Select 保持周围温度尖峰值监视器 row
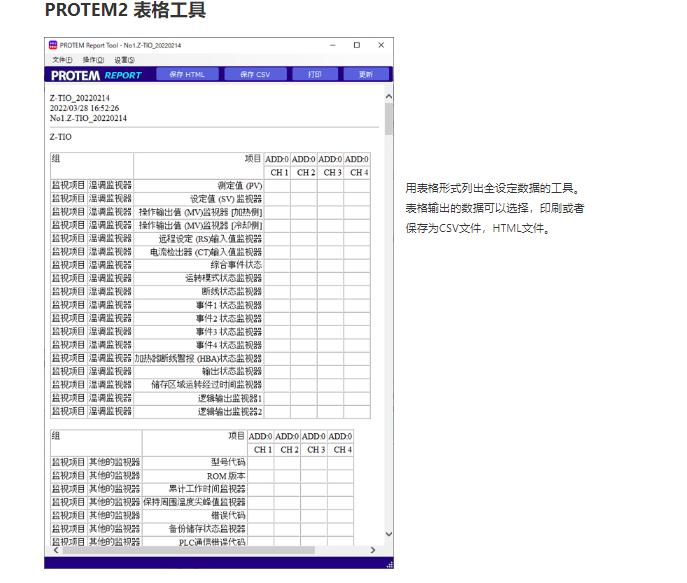The image size is (687, 583). 202,502
